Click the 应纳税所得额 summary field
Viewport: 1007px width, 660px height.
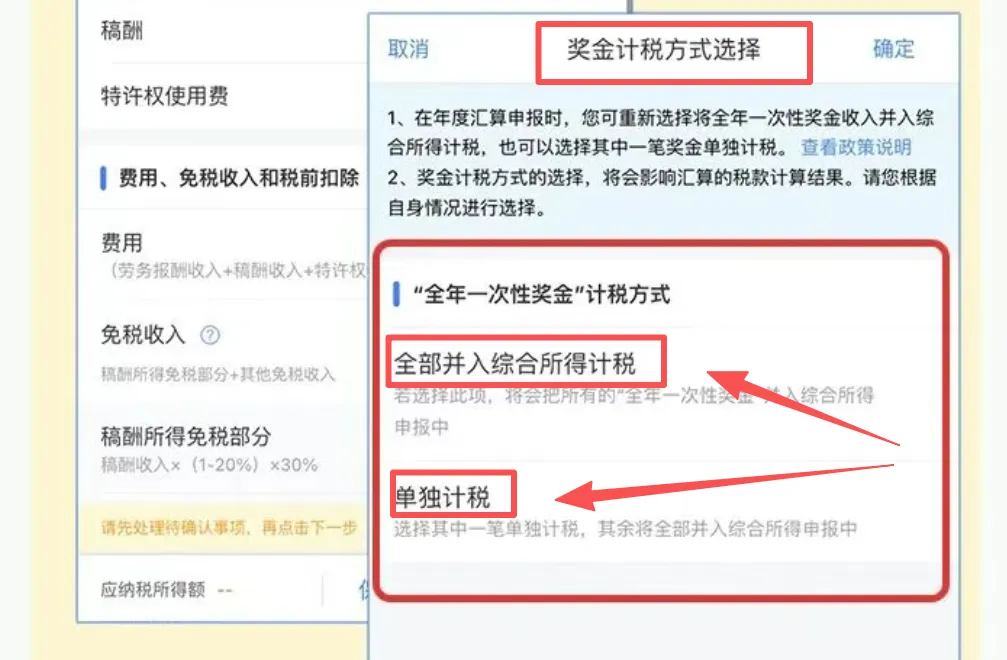166,589
